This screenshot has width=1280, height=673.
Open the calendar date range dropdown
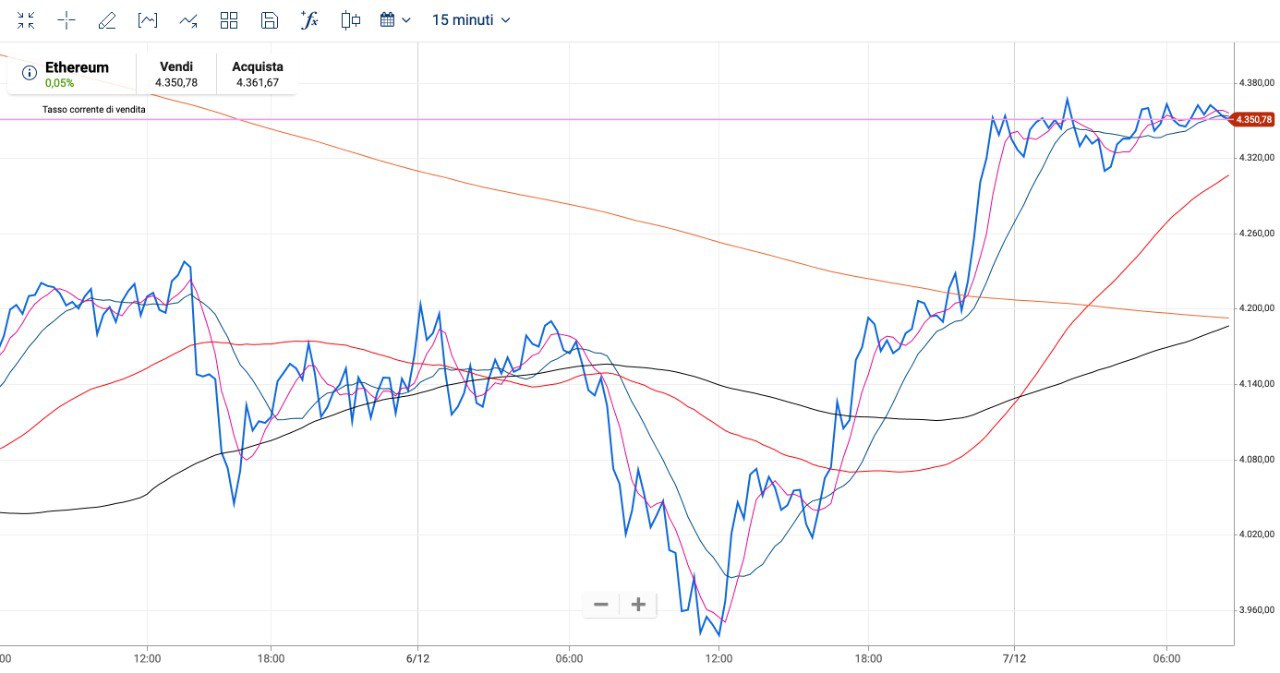click(x=395, y=20)
